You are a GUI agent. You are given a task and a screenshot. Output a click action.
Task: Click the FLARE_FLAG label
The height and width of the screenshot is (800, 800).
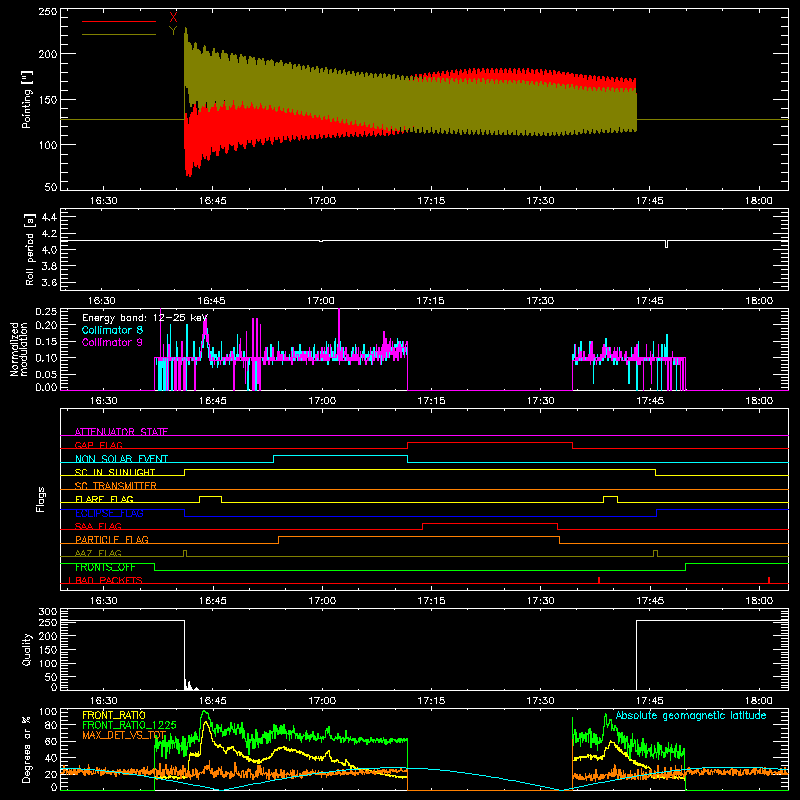click(104, 499)
